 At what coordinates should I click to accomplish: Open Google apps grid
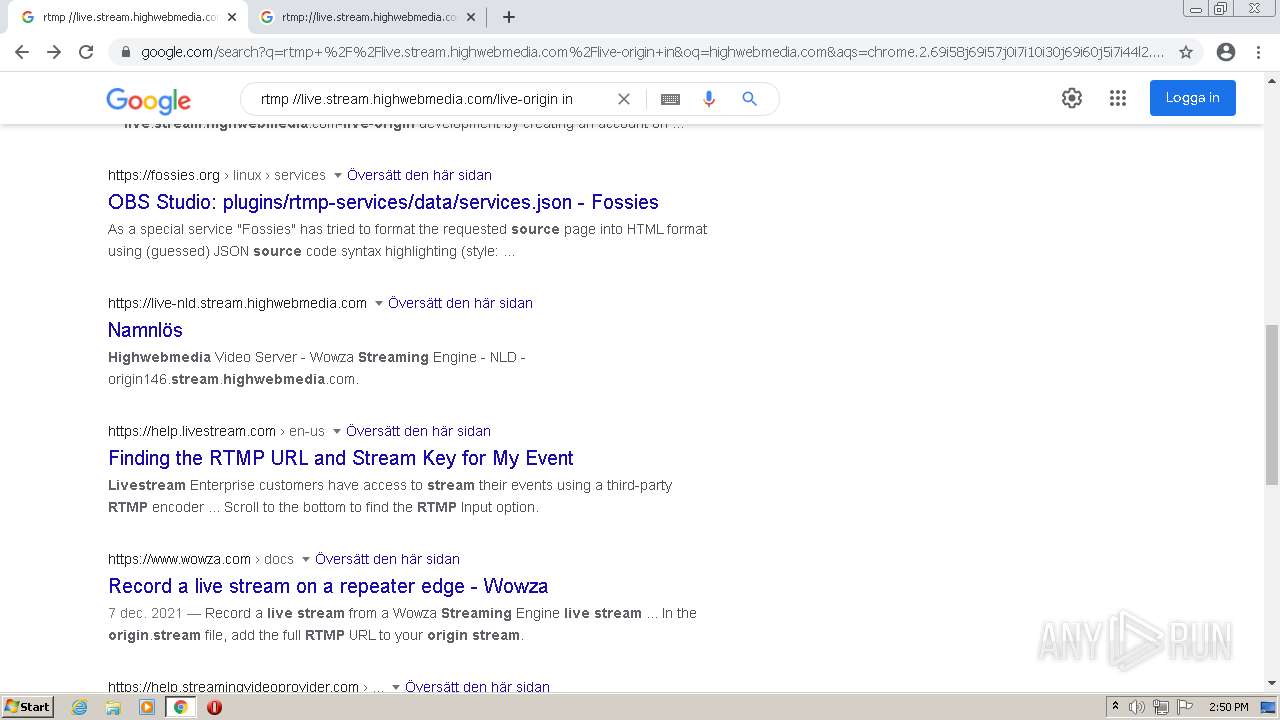[x=1118, y=98]
